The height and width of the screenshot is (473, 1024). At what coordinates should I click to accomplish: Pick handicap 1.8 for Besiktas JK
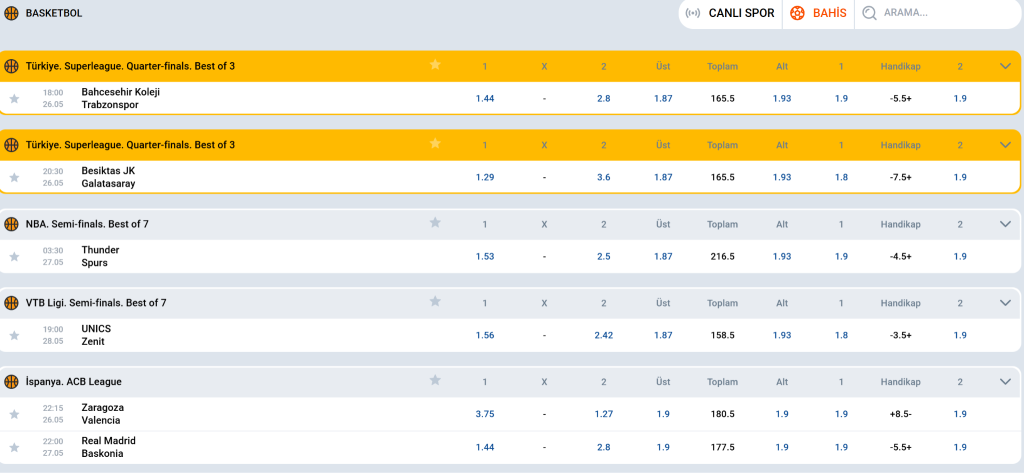[x=841, y=178]
